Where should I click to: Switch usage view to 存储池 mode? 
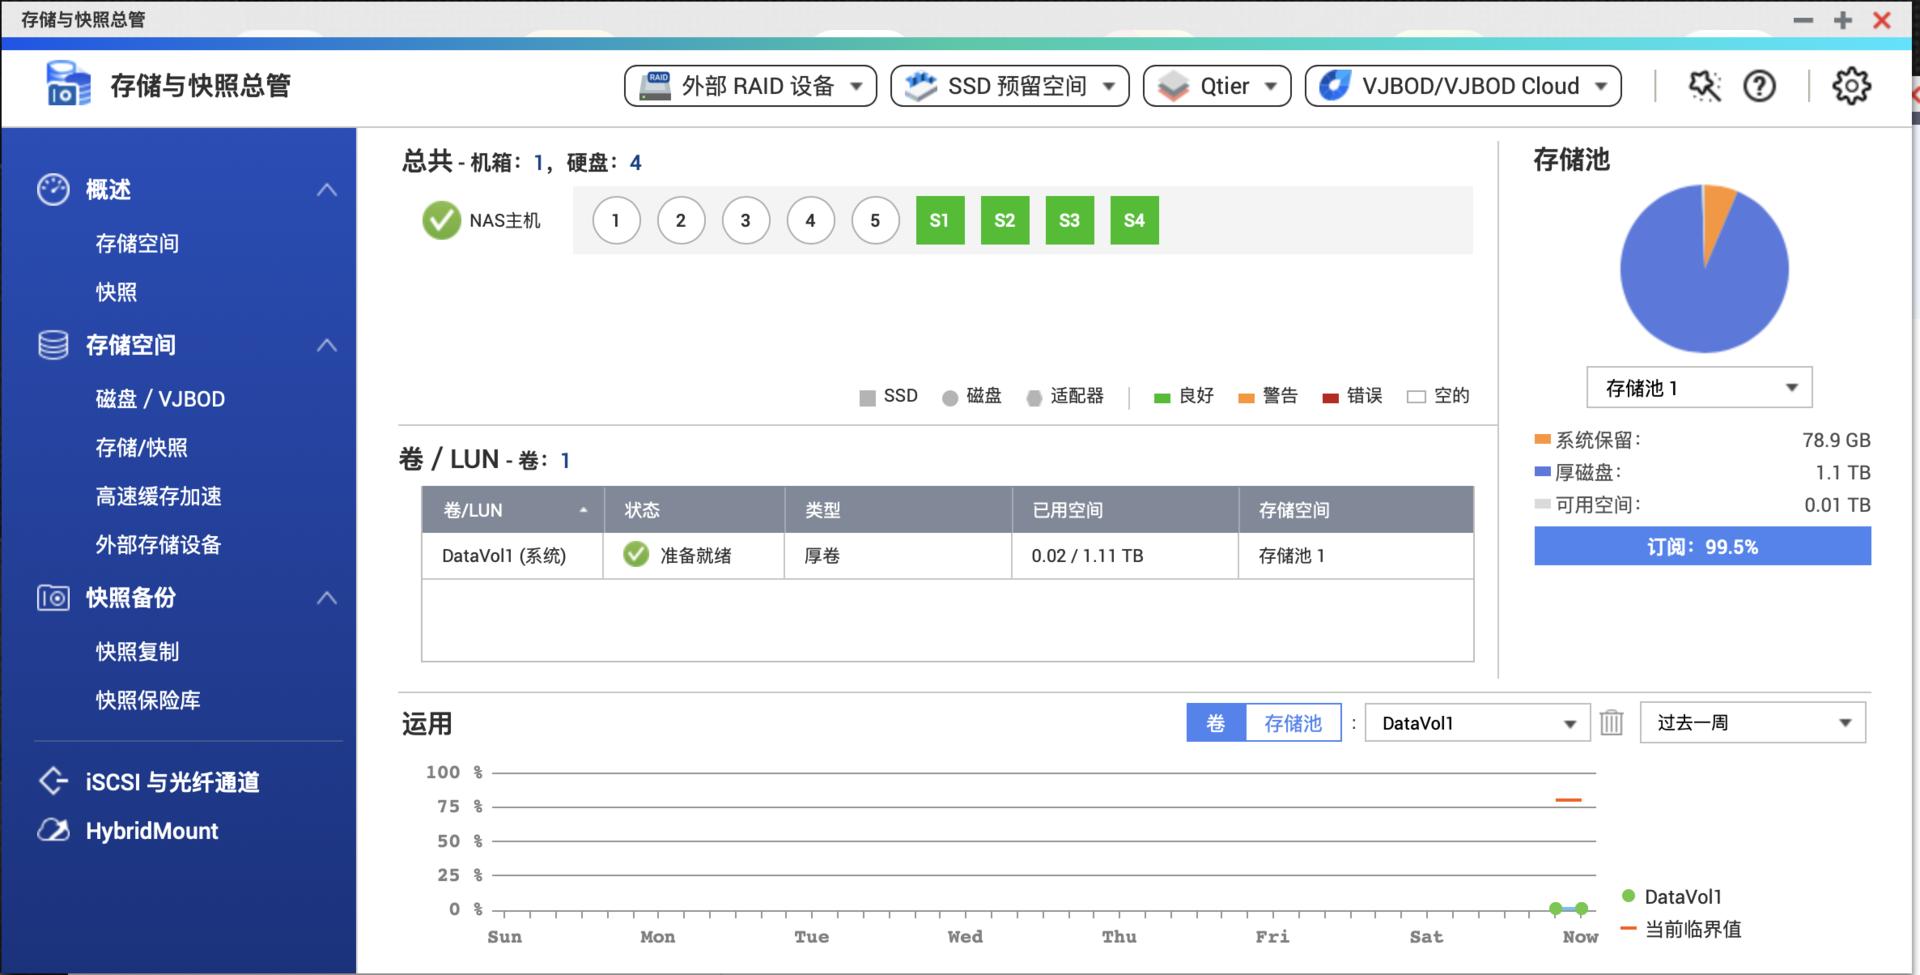(x=1293, y=722)
